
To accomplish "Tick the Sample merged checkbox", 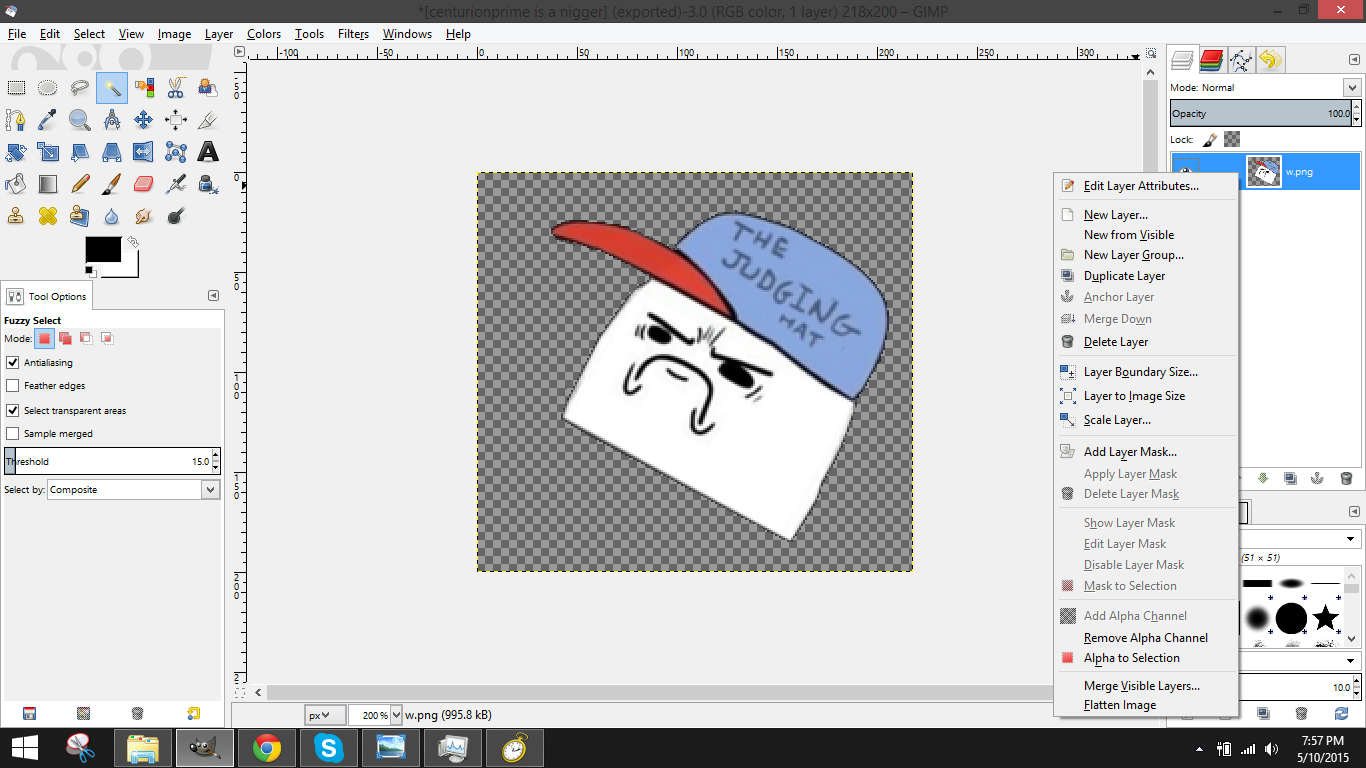I will tap(13, 434).
